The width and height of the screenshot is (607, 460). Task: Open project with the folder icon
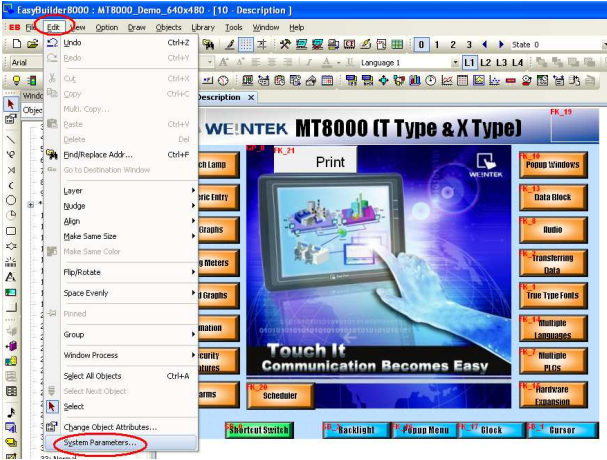[33, 44]
